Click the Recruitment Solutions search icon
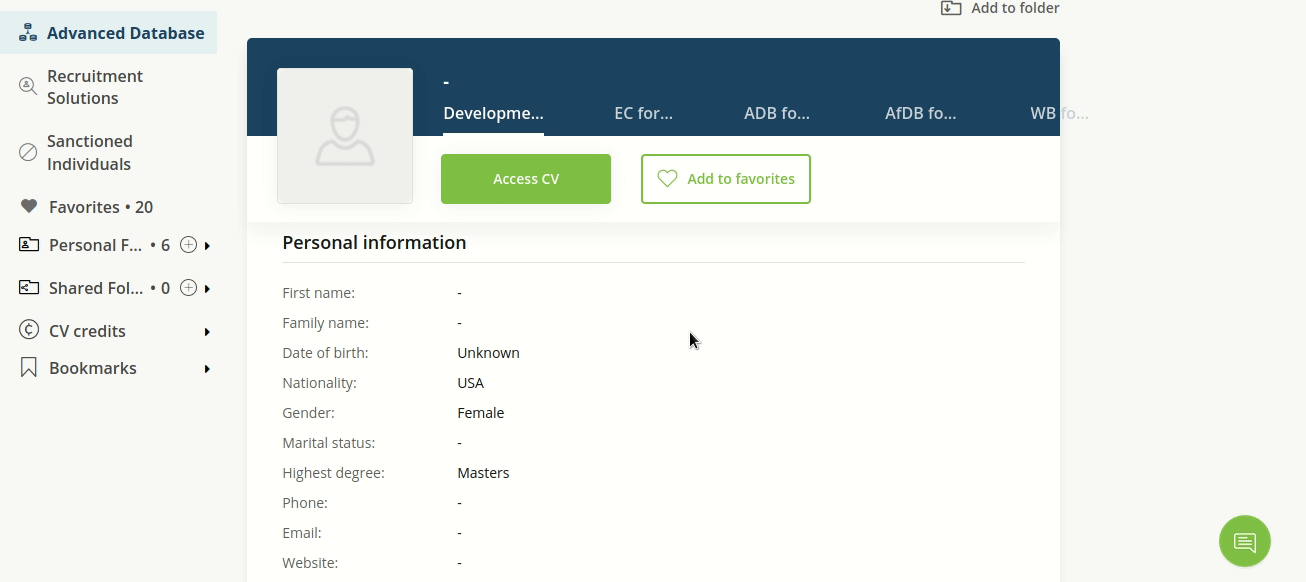This screenshot has width=1306, height=582. coord(28,87)
